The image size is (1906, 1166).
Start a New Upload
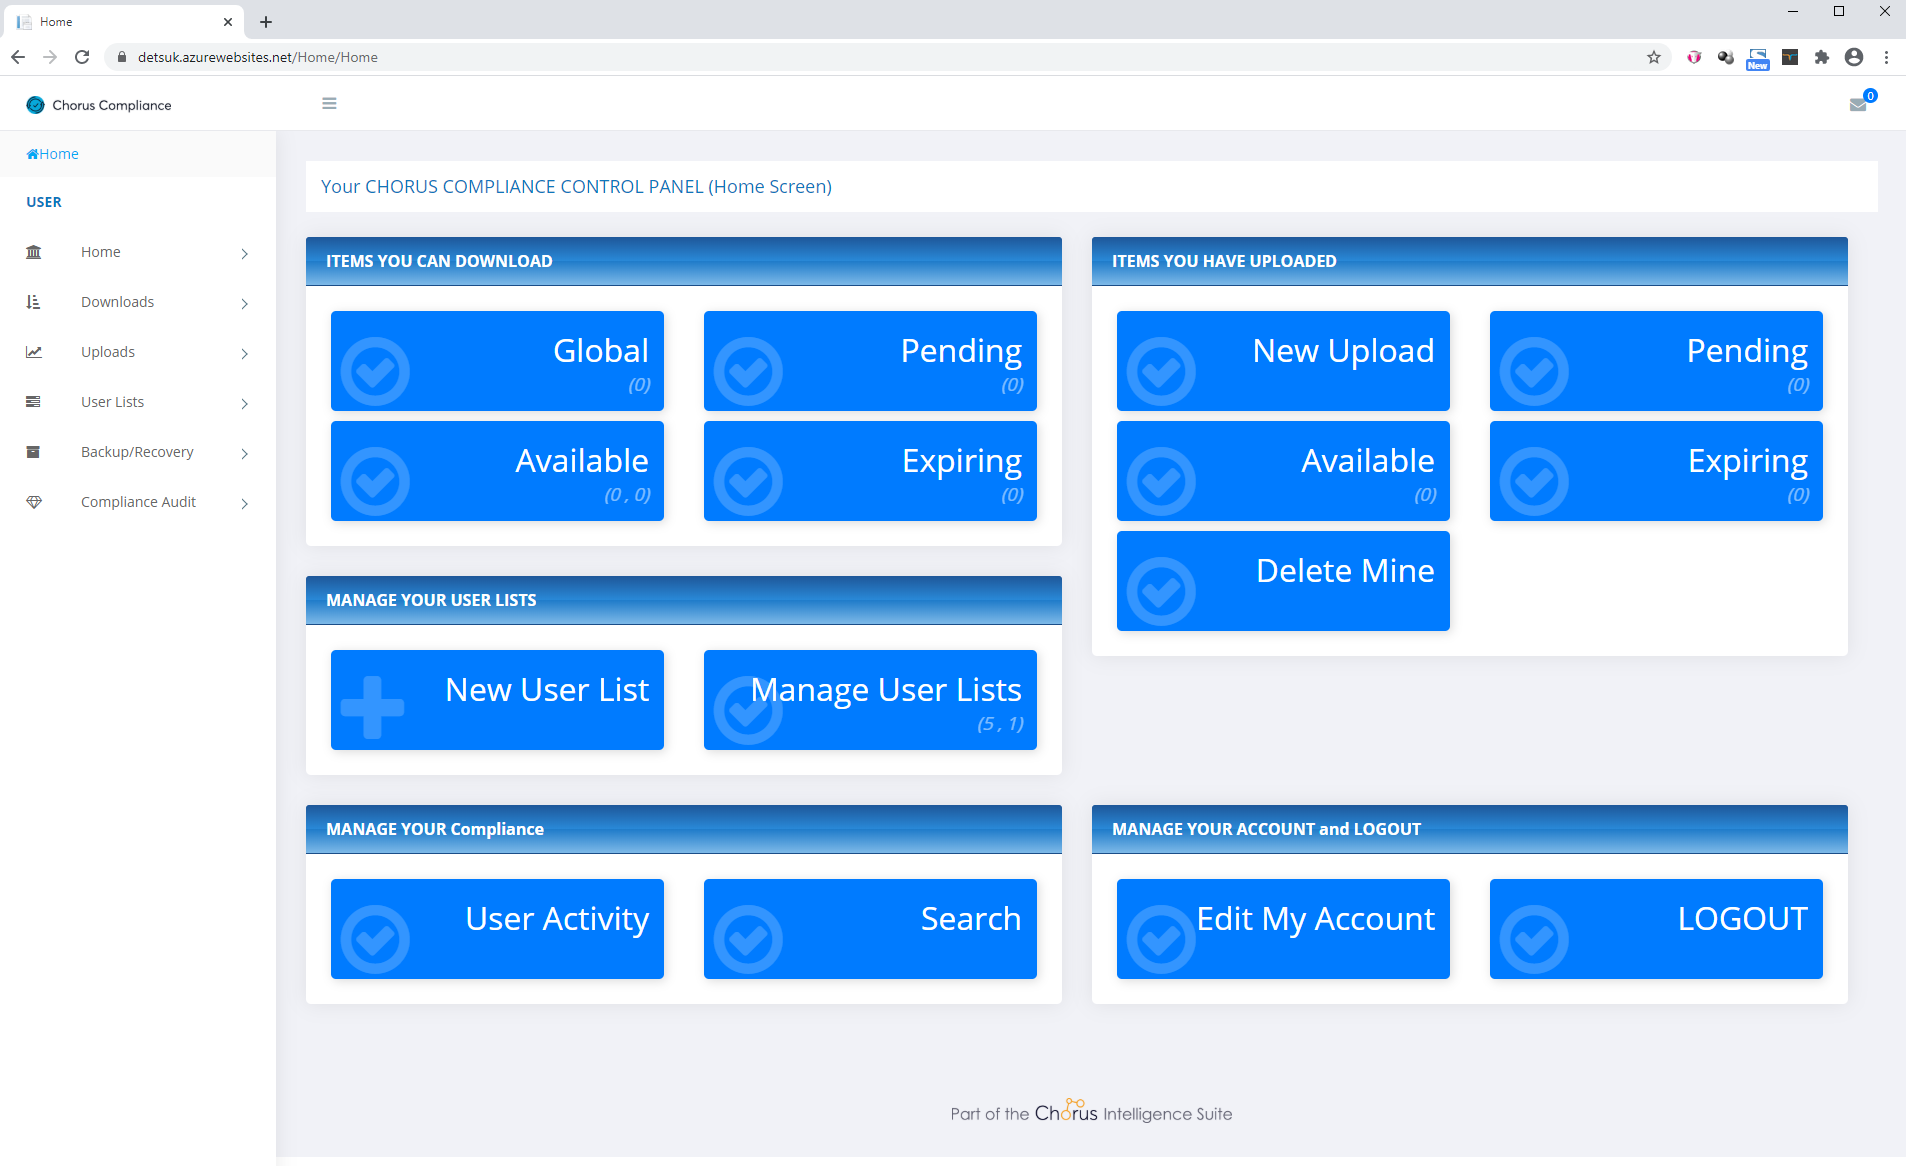click(x=1283, y=361)
